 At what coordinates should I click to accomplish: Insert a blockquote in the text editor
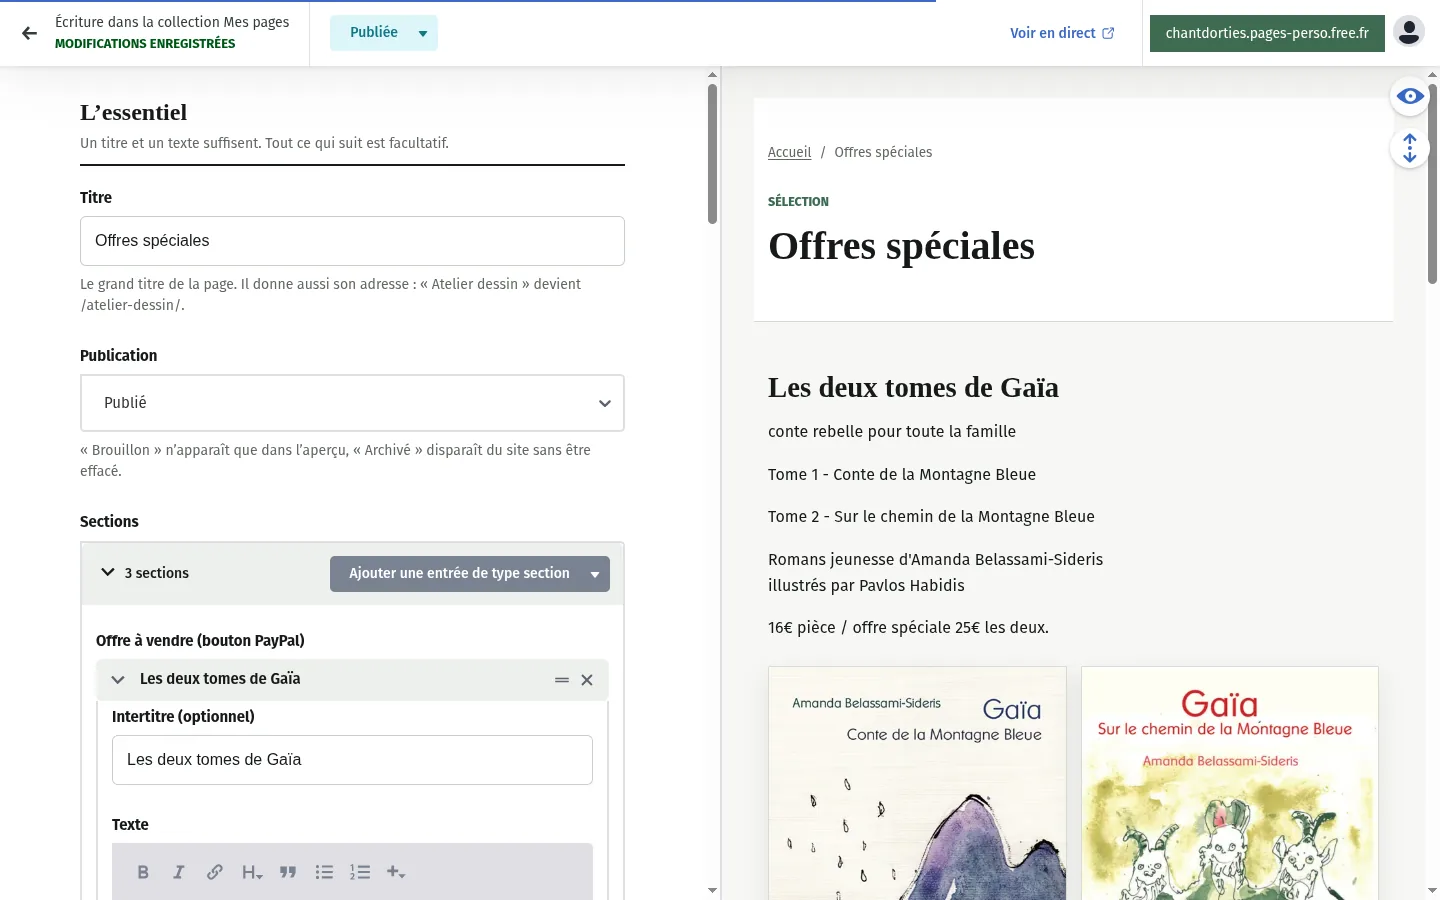pyautogui.click(x=288, y=872)
